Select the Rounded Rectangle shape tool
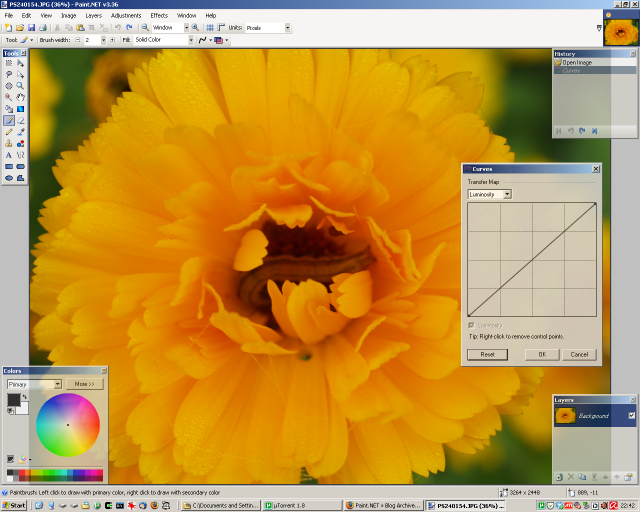Viewport: 640px width, 512px height. 20,167
